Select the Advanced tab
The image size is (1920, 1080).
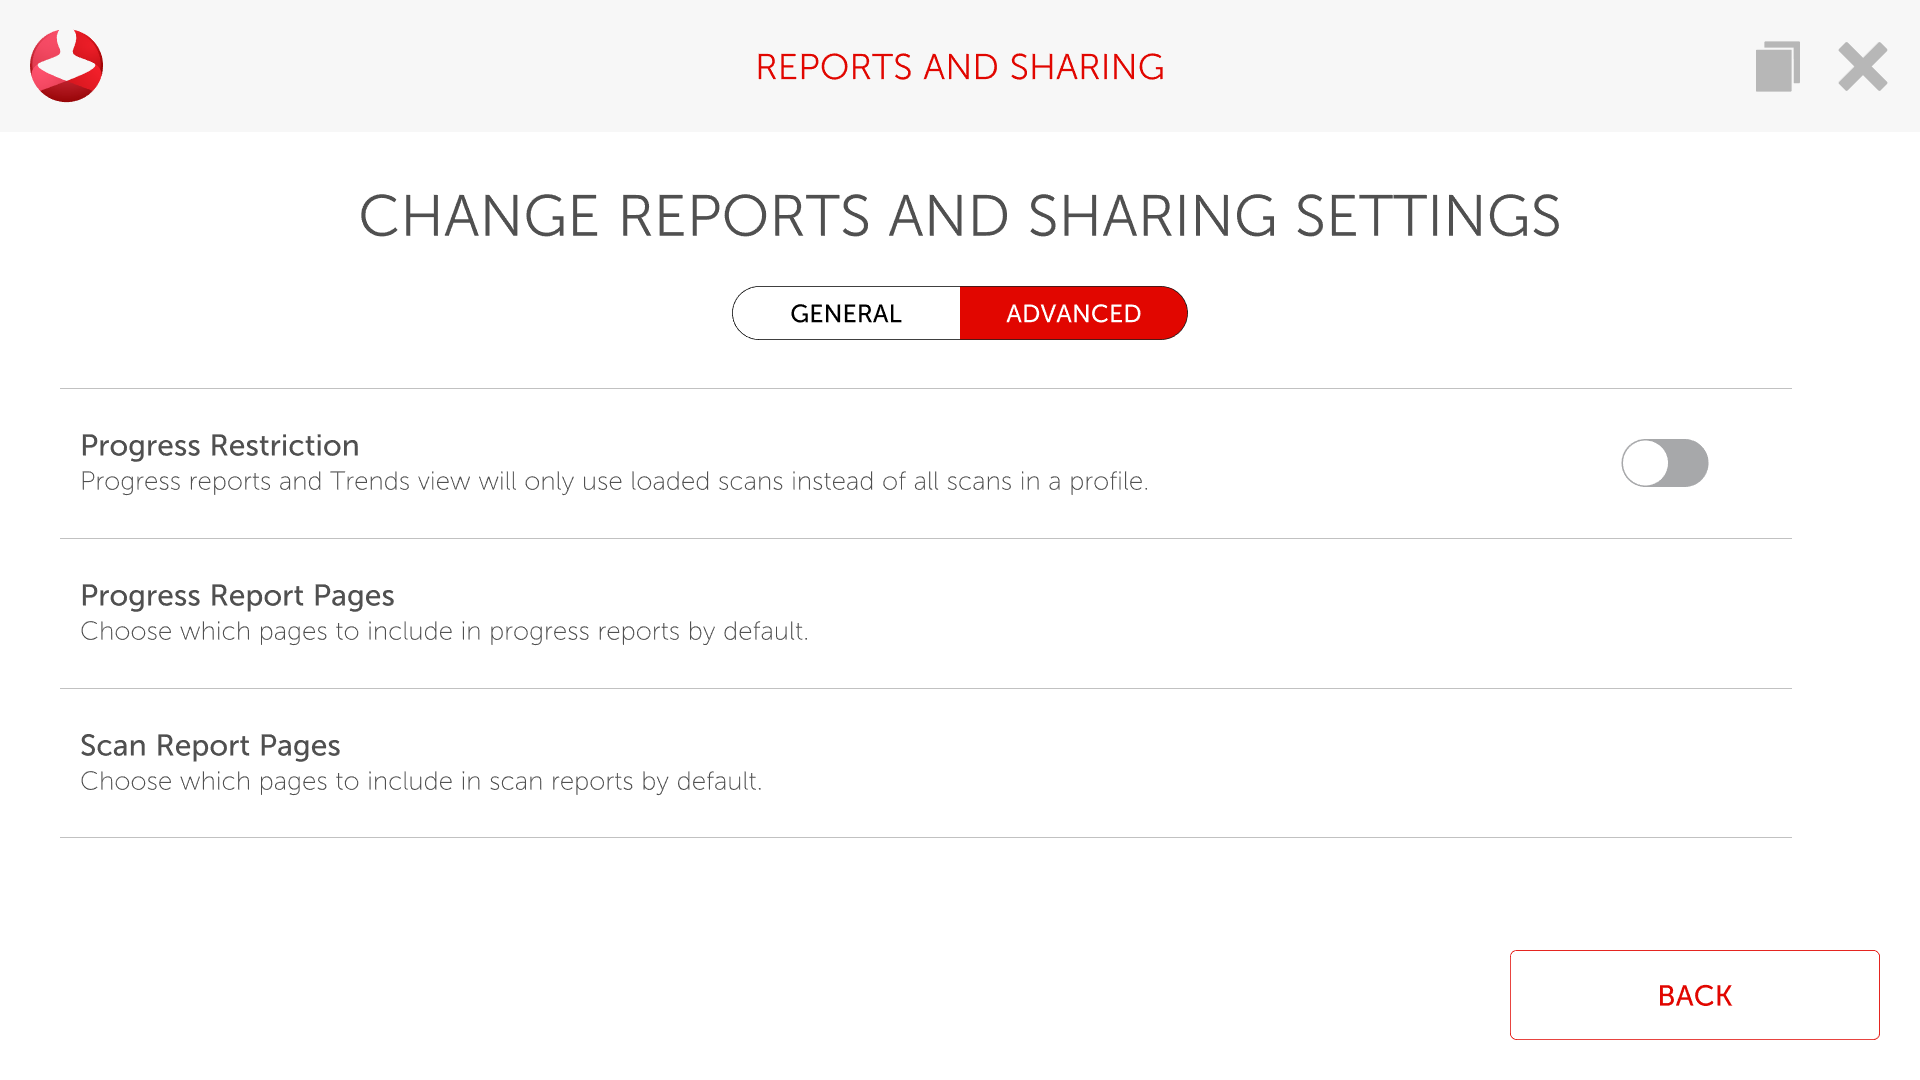1073,313
